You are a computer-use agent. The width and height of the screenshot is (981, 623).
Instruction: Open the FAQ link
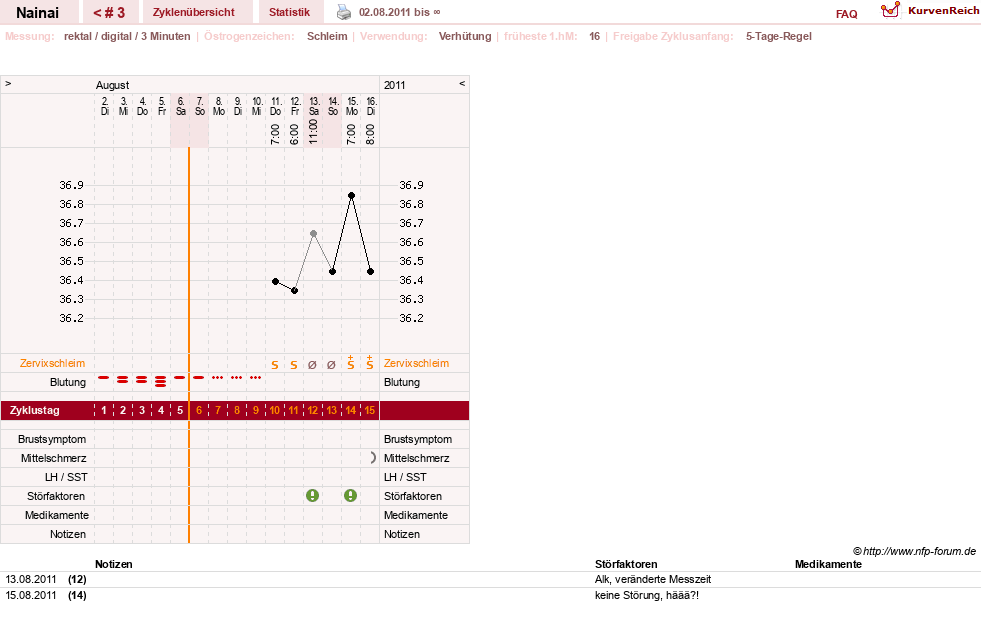pyautogui.click(x=846, y=14)
